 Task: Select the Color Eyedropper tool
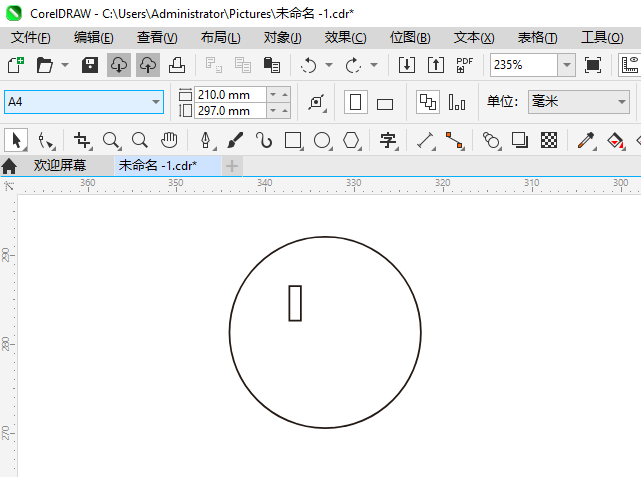pyautogui.click(x=586, y=140)
